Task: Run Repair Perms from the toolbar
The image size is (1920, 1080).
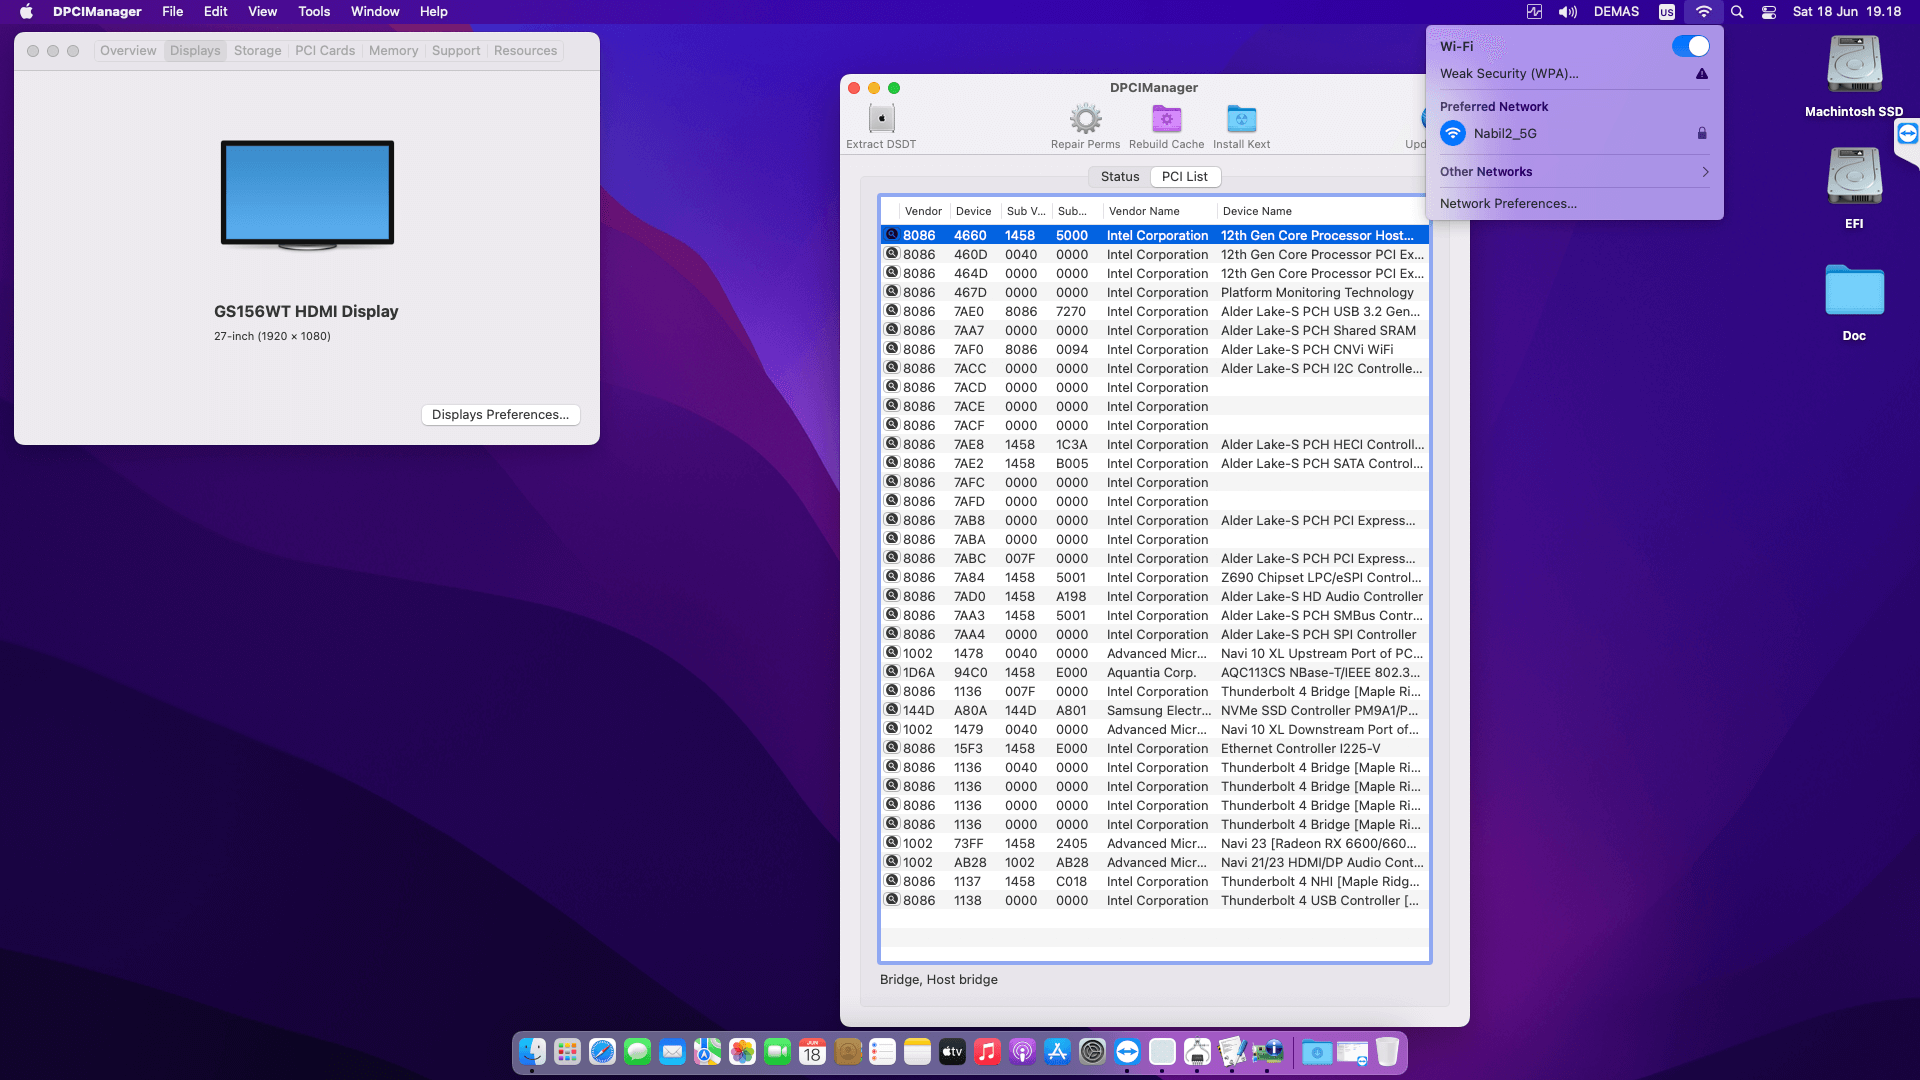Action: click(x=1085, y=119)
